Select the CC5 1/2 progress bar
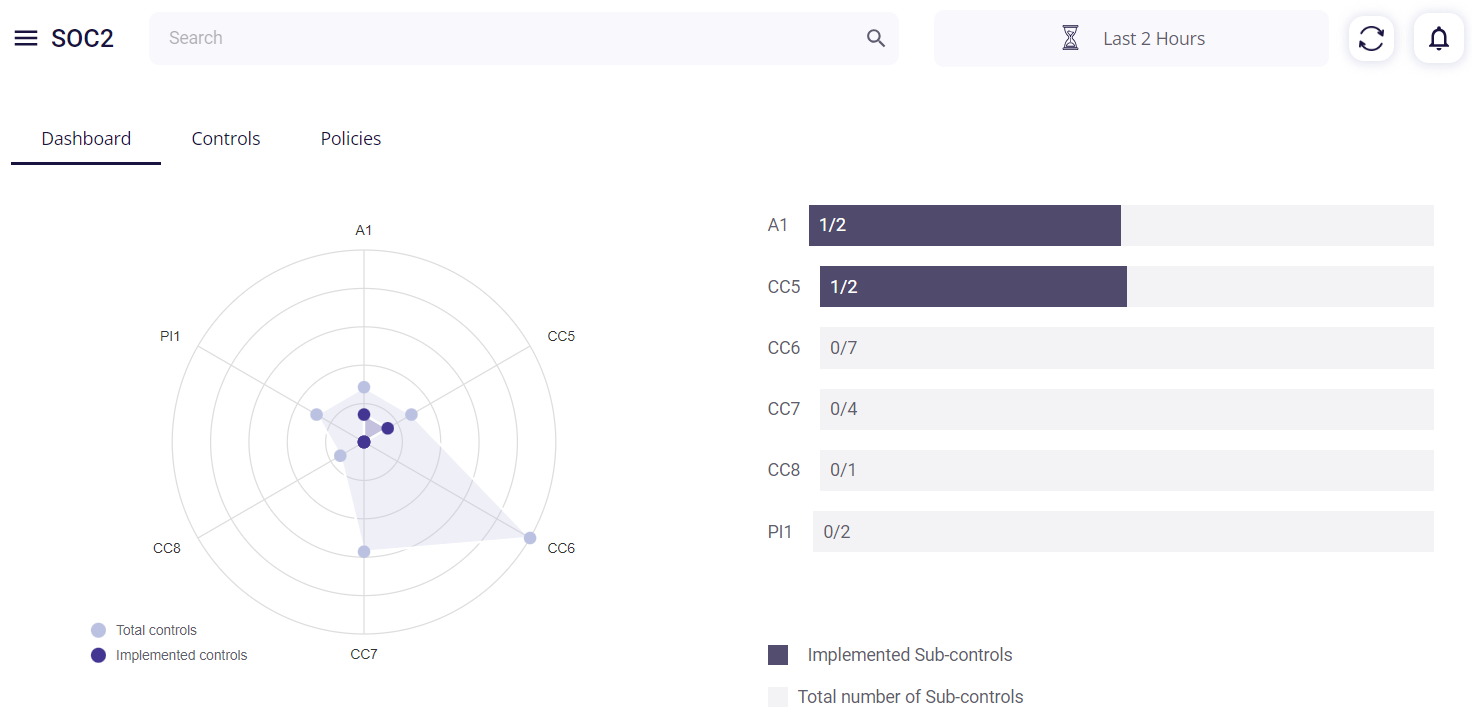Viewport: 1472px width, 721px height. [1127, 286]
